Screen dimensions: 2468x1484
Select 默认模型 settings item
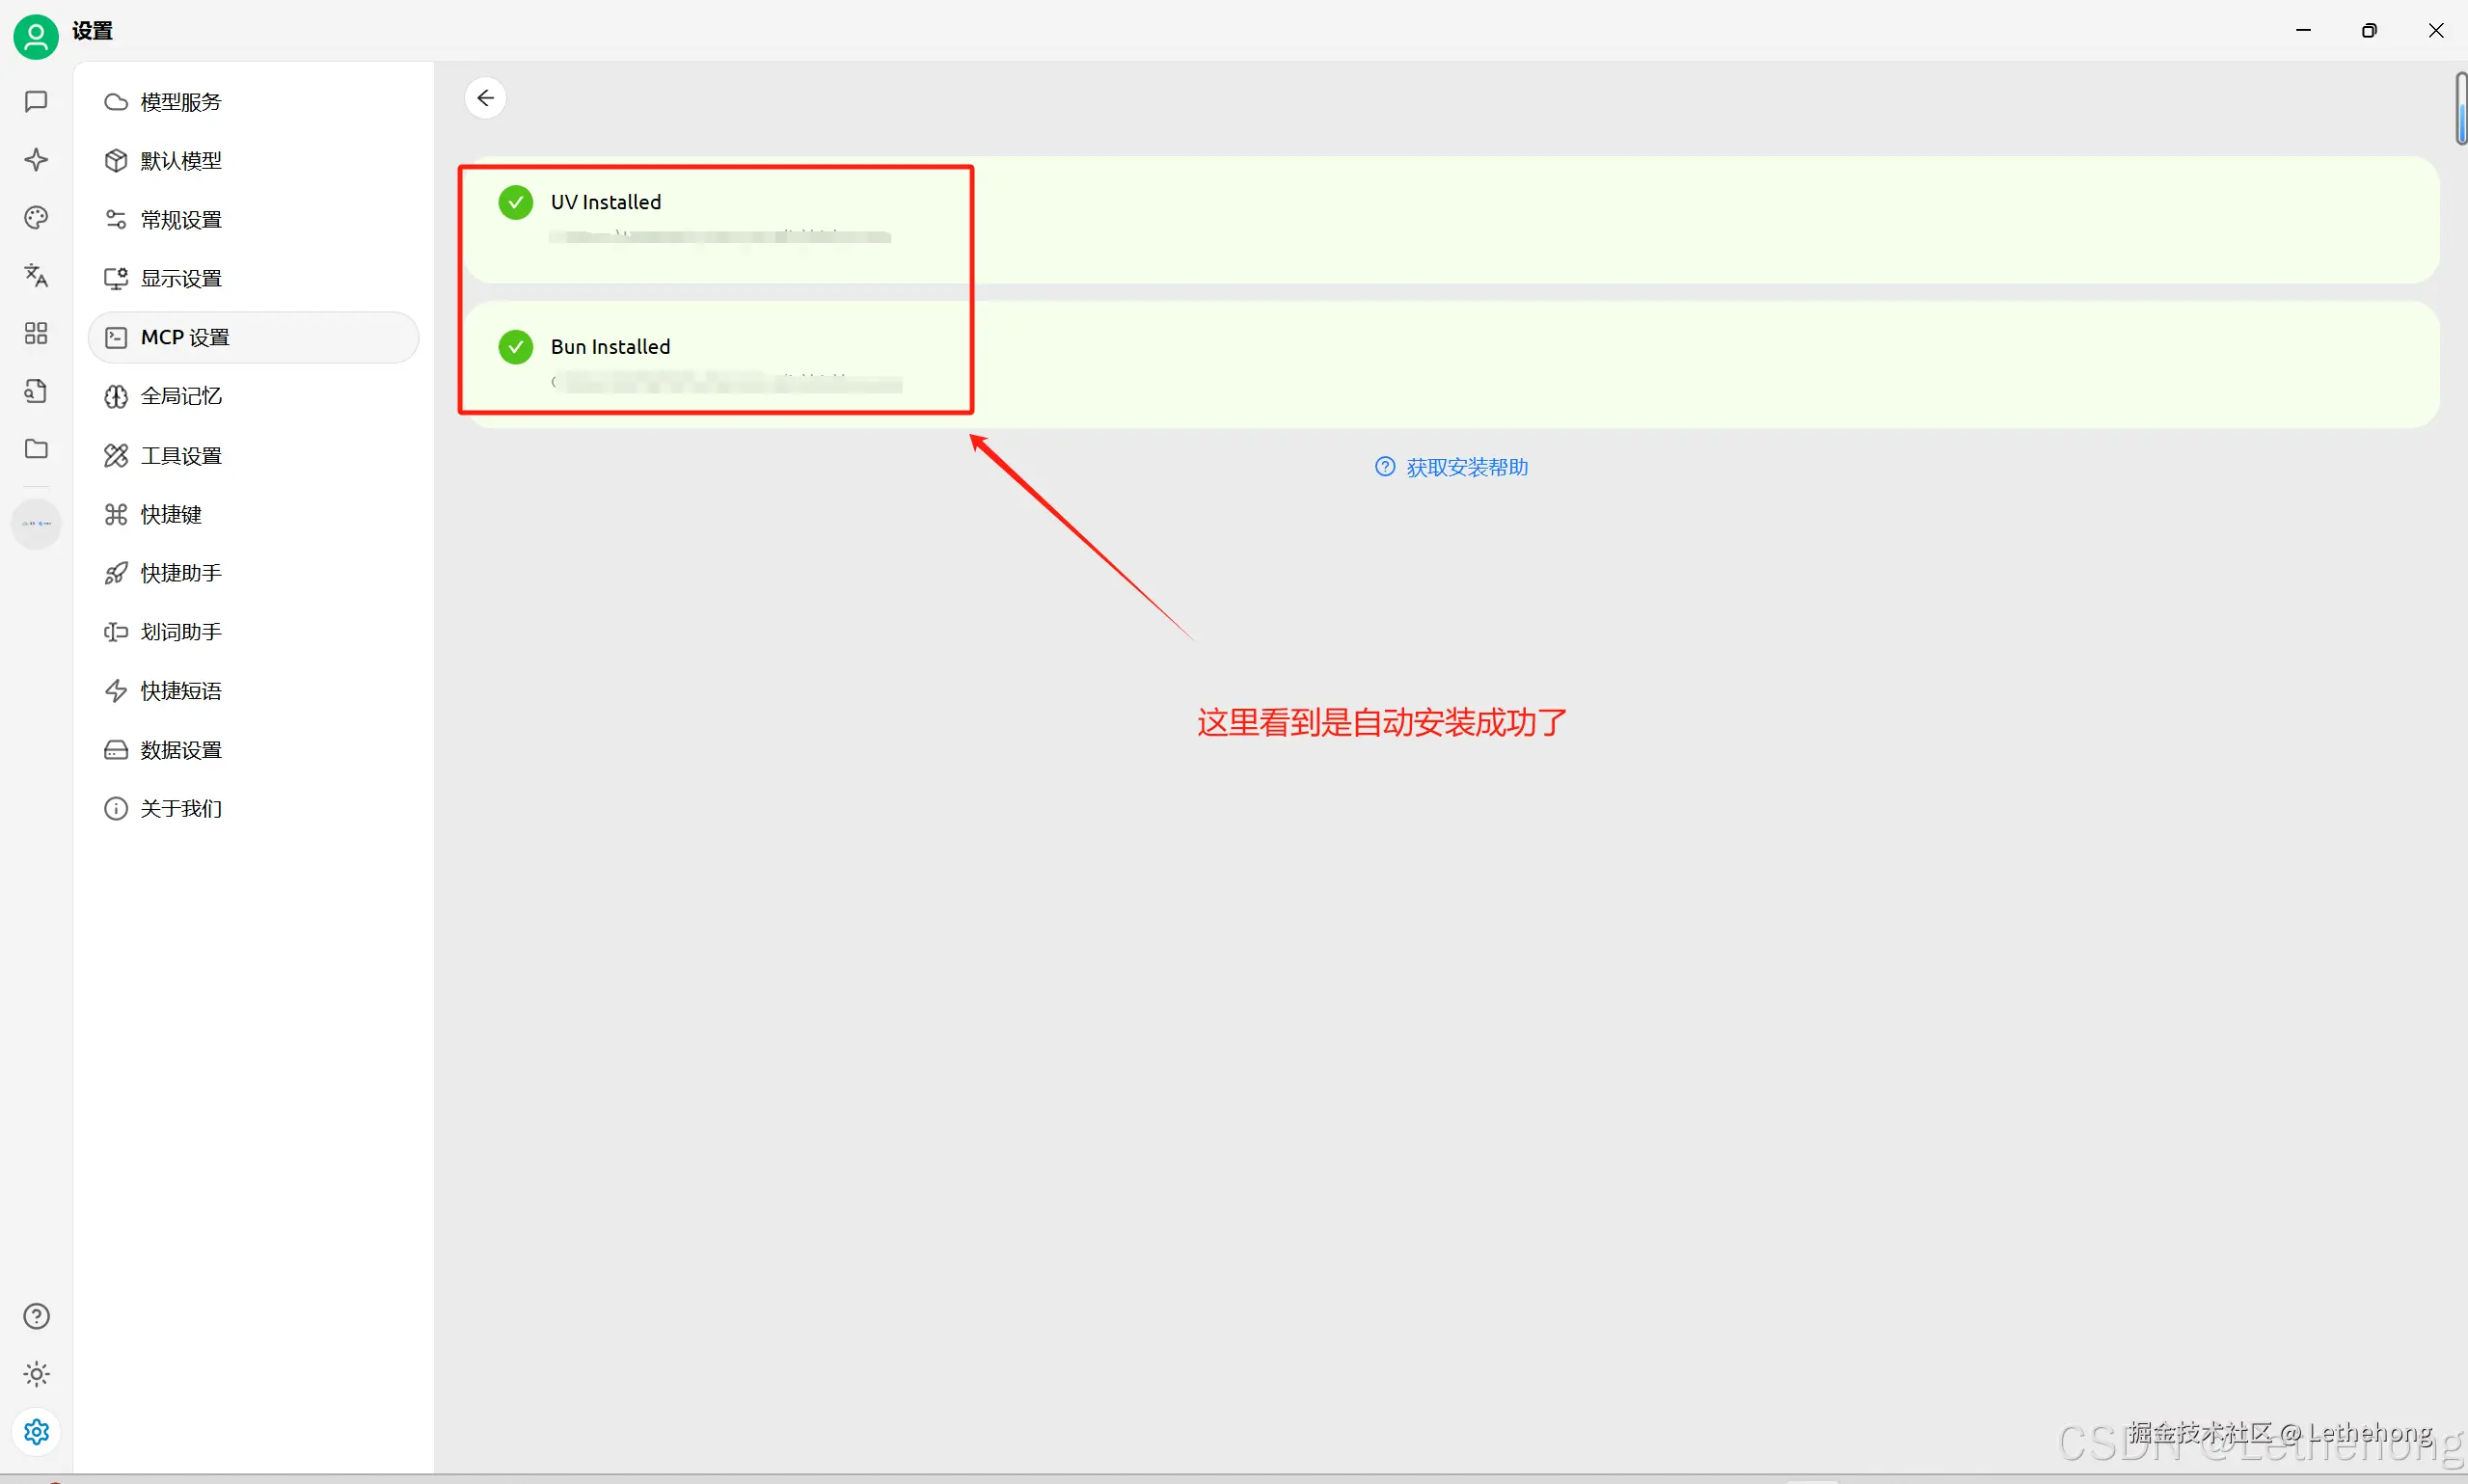pyautogui.click(x=180, y=161)
